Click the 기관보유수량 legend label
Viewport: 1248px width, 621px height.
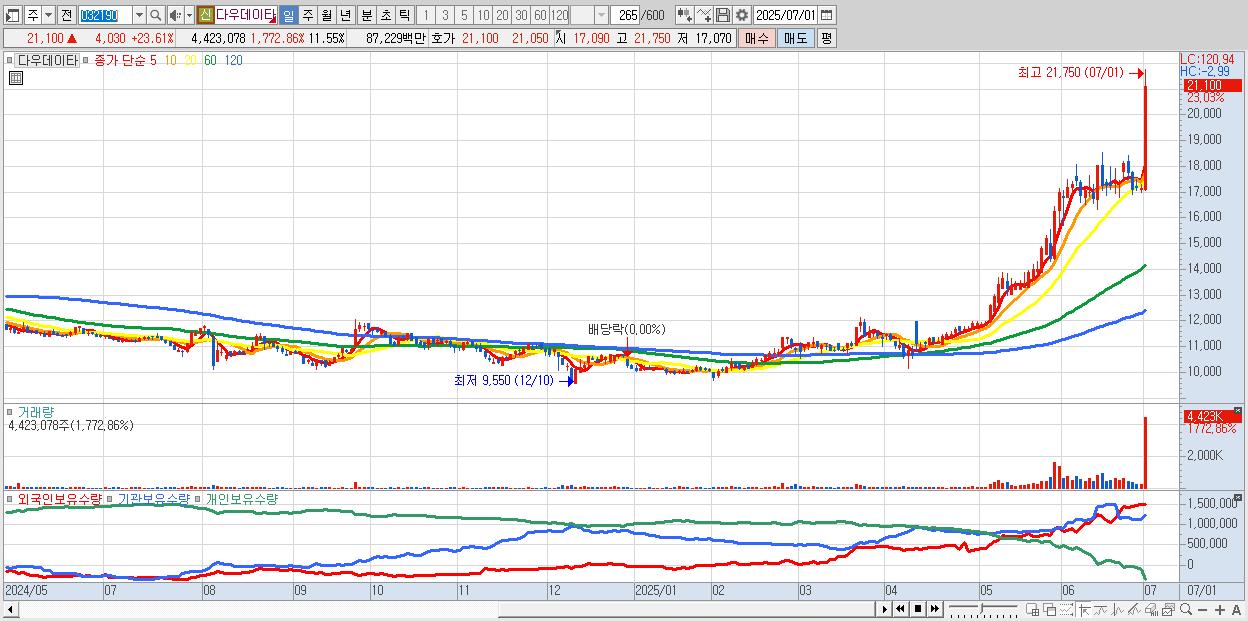click(x=153, y=498)
